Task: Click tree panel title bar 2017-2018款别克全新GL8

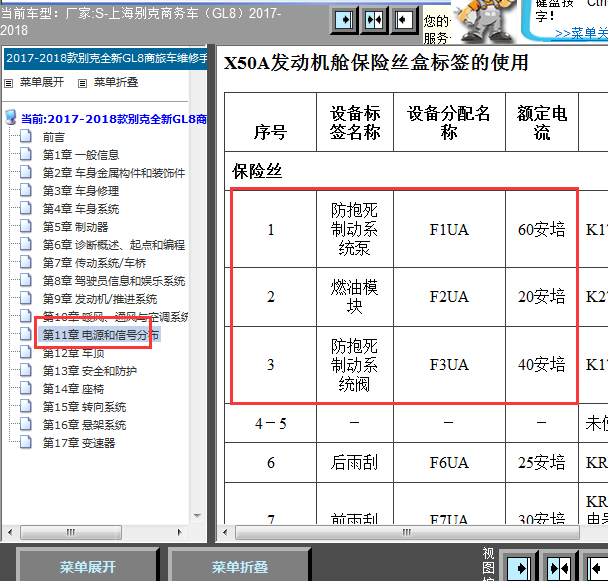Action: (x=105, y=59)
